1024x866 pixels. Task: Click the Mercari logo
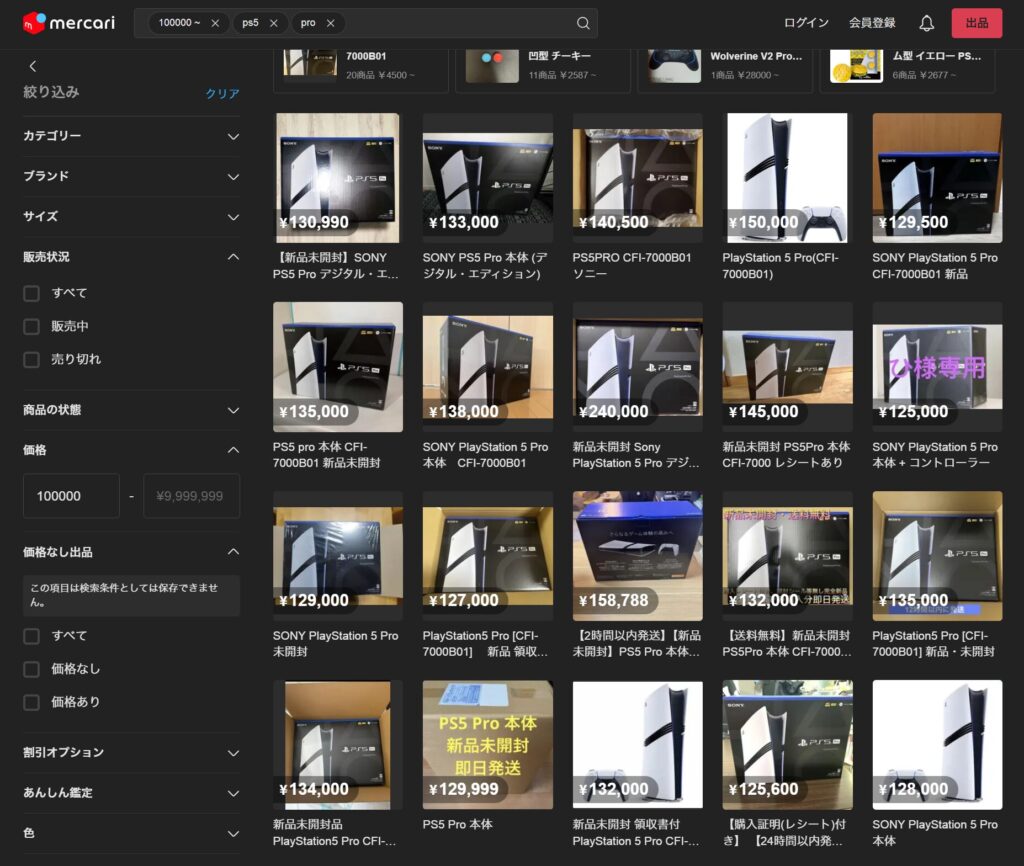(x=69, y=23)
